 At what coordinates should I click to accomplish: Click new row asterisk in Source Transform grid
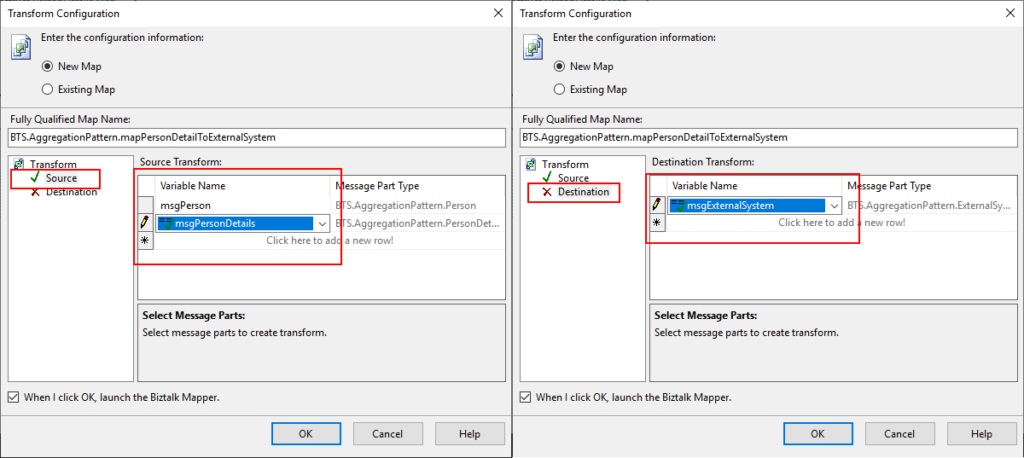pos(145,241)
